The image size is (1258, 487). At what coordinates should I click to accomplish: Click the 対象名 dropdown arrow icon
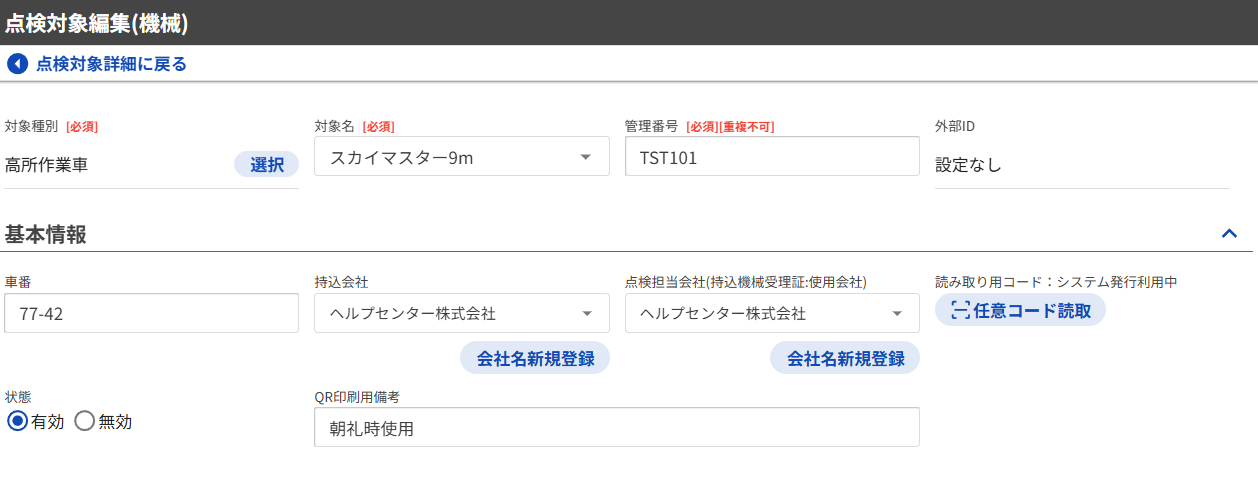tap(585, 157)
